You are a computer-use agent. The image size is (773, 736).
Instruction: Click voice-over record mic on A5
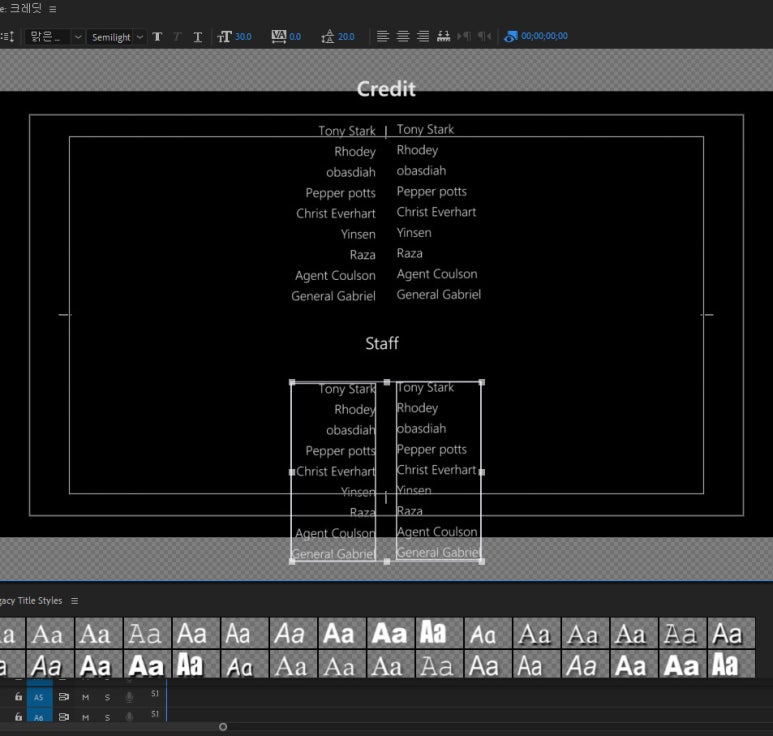[x=129, y=697]
